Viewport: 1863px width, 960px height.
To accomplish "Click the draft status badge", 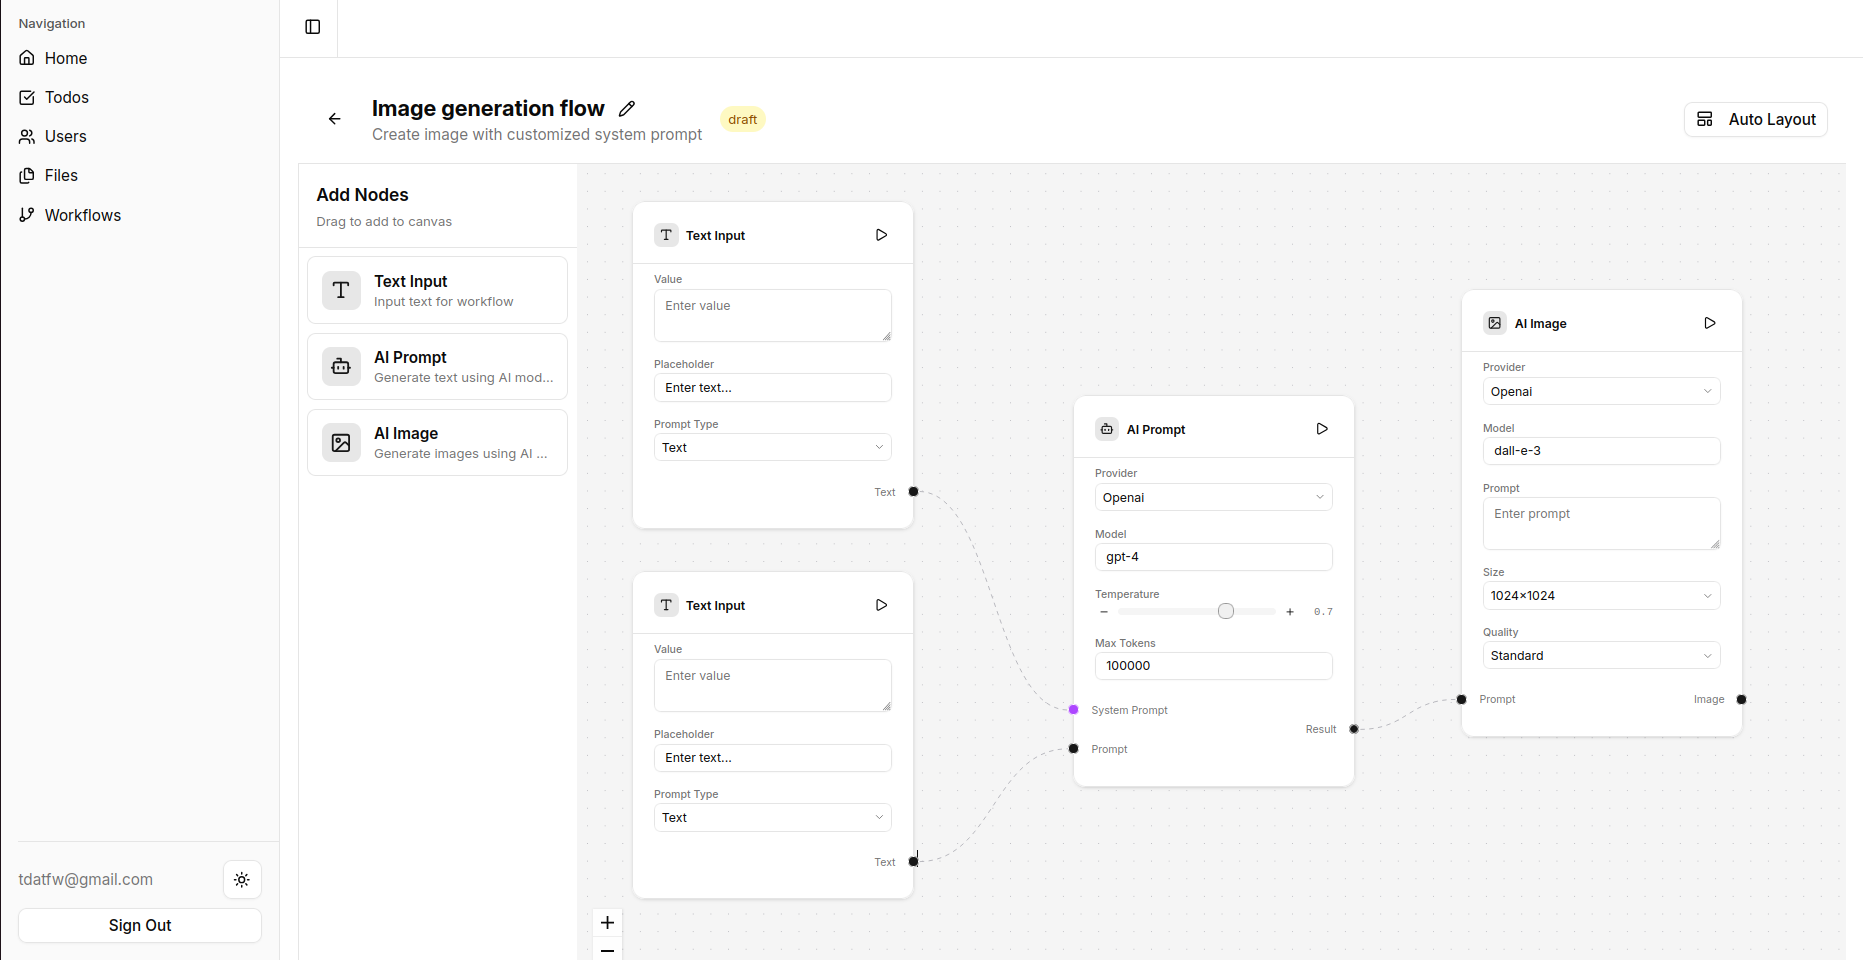I will (742, 119).
